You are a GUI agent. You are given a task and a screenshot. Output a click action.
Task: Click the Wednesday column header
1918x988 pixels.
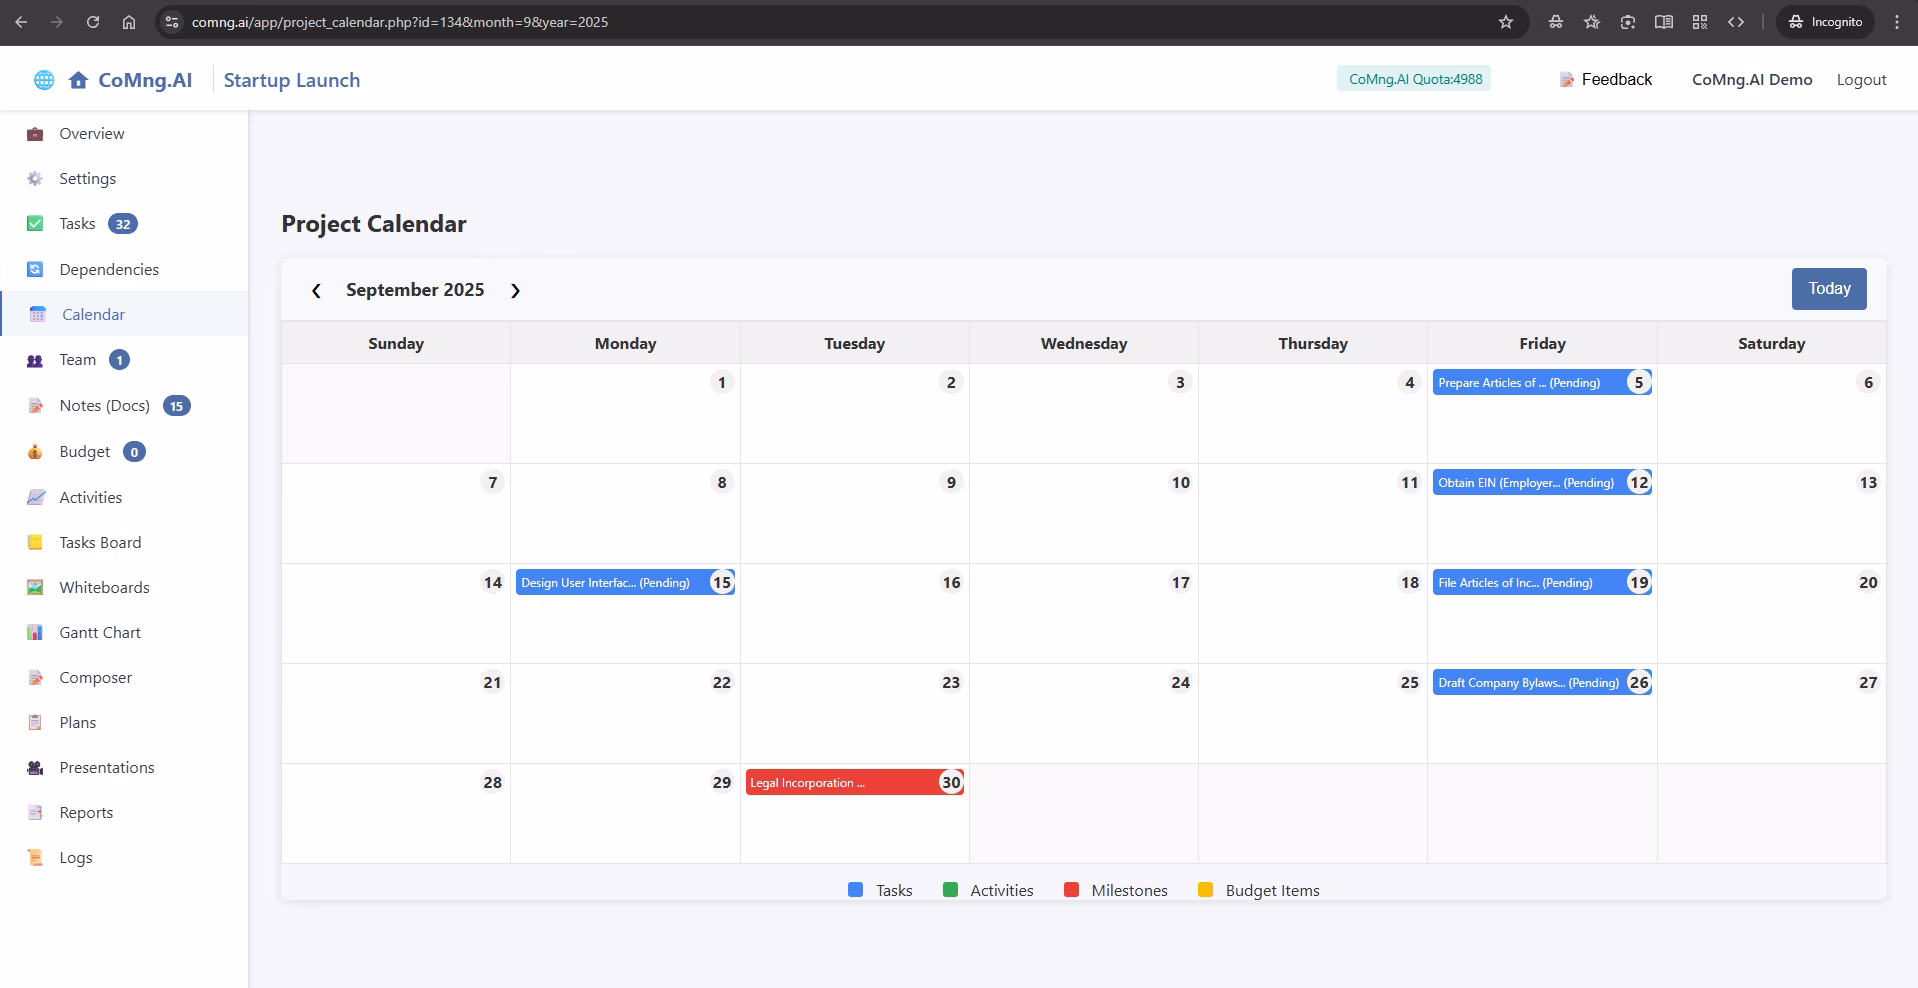[1084, 343]
